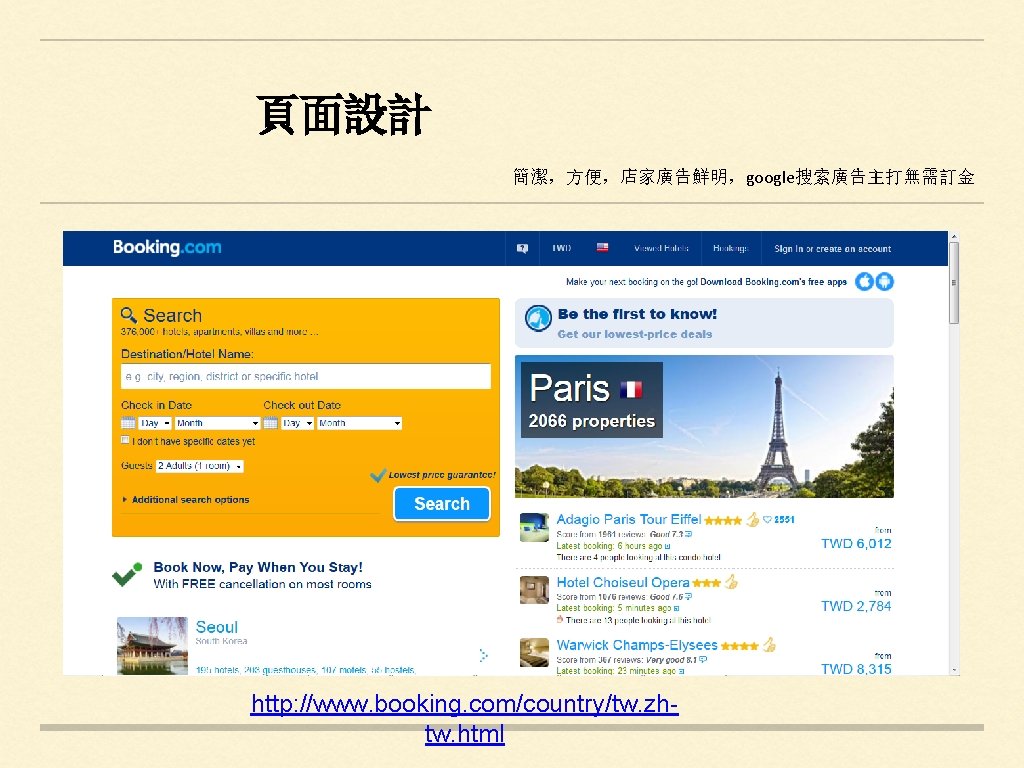Click price TWD 6,012
This screenshot has width=1024, height=768.
coord(856,543)
